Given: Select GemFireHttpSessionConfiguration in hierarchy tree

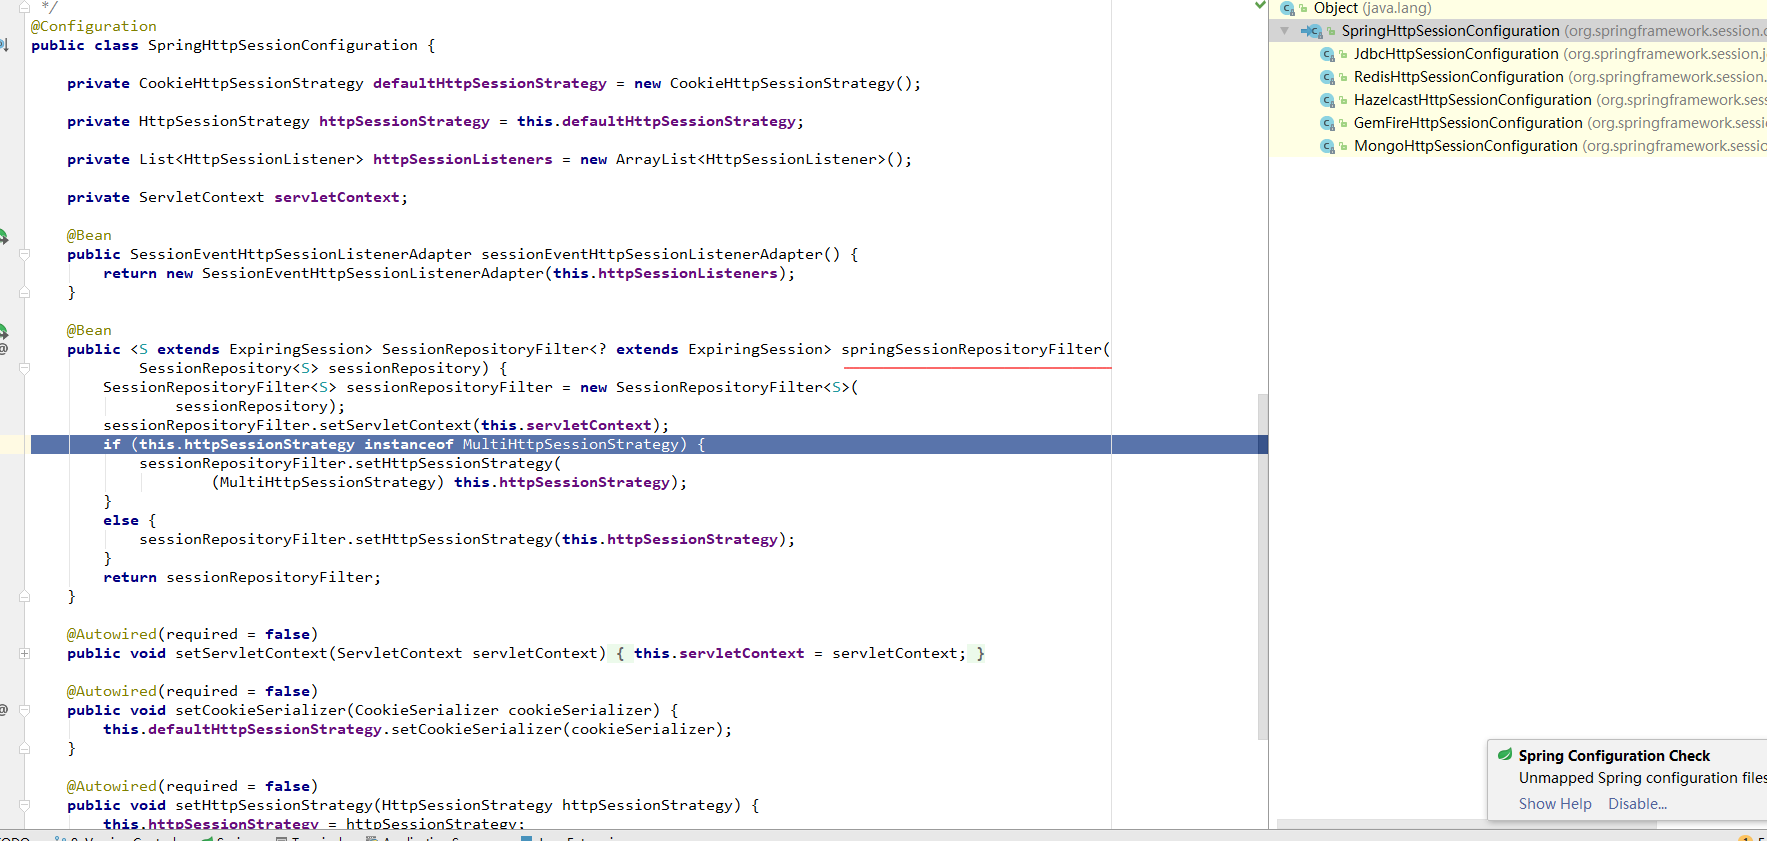Looking at the screenshot, I should (1559, 123).
